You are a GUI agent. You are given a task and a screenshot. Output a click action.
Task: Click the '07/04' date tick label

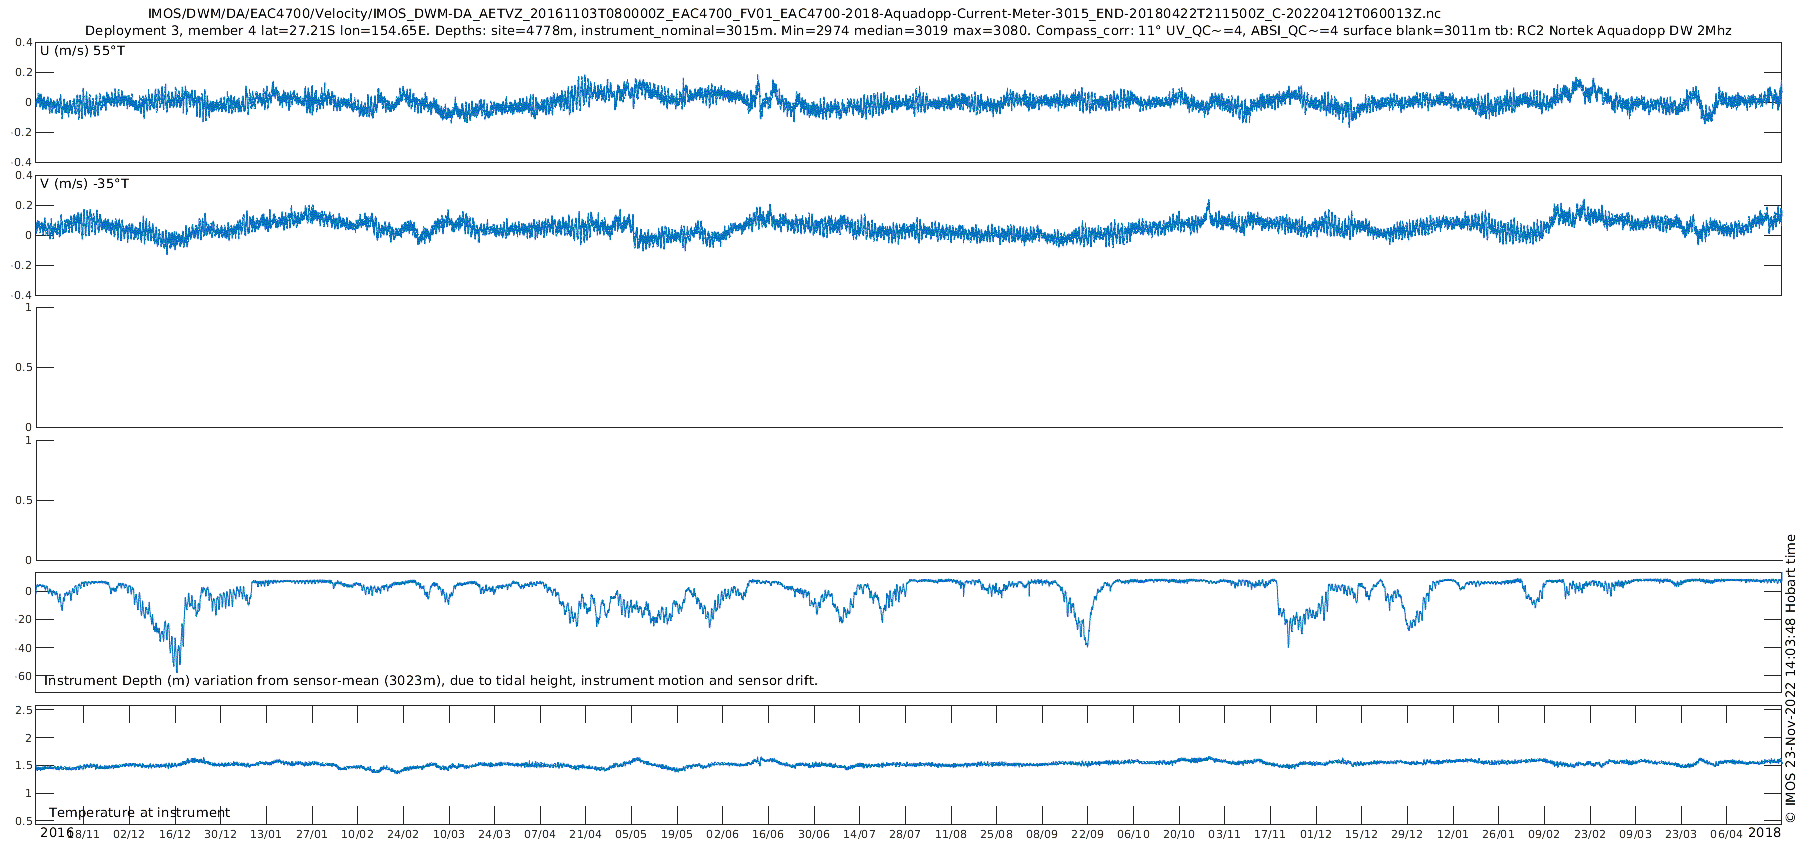point(540,835)
